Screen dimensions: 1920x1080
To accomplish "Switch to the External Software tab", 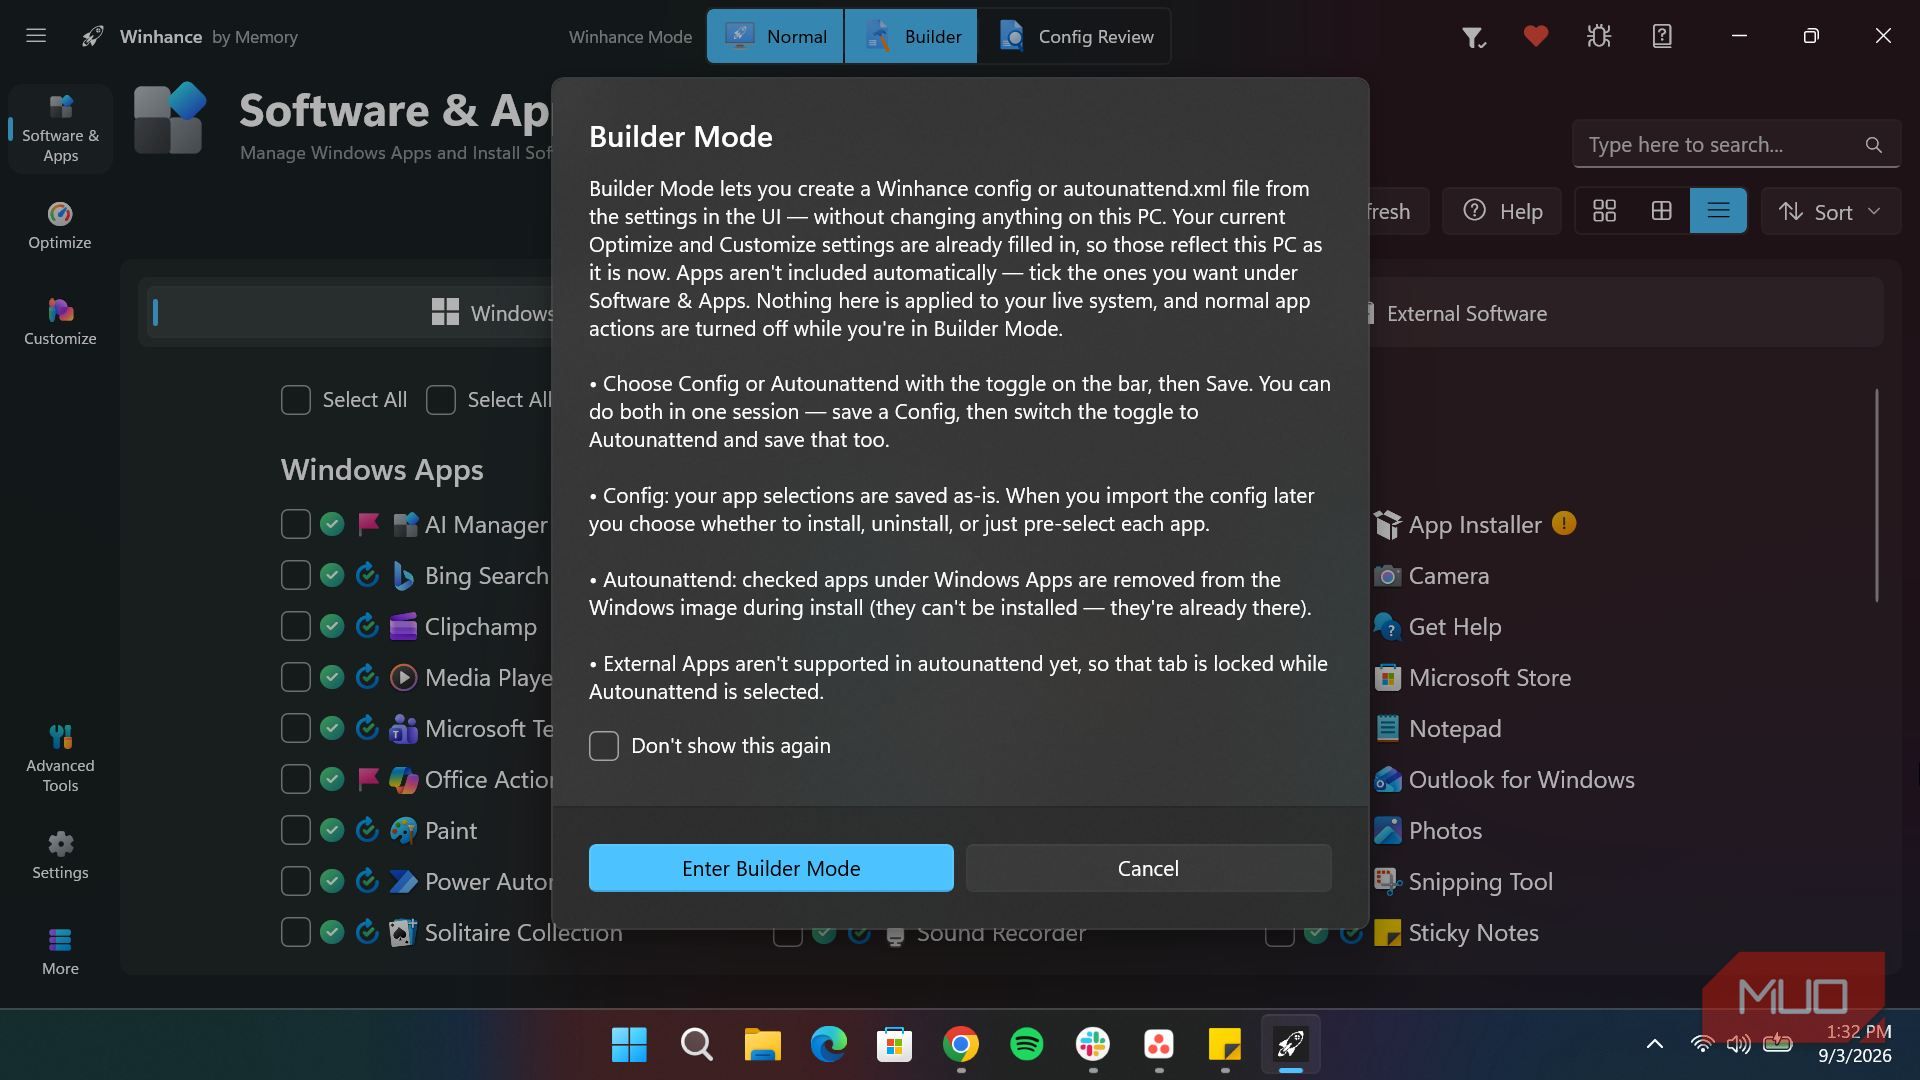I will [x=1466, y=314].
